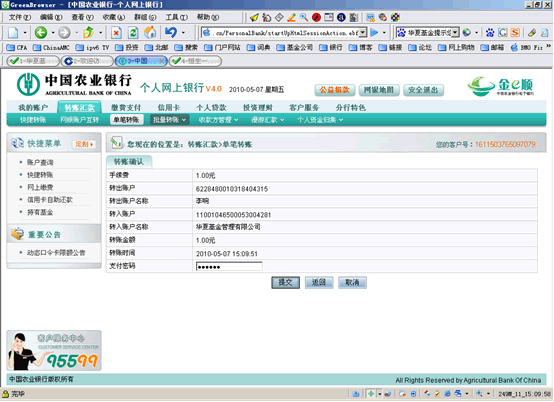554x402 pixels.
Task: Switch to browser tab 4-恒生
Action: coord(195,61)
